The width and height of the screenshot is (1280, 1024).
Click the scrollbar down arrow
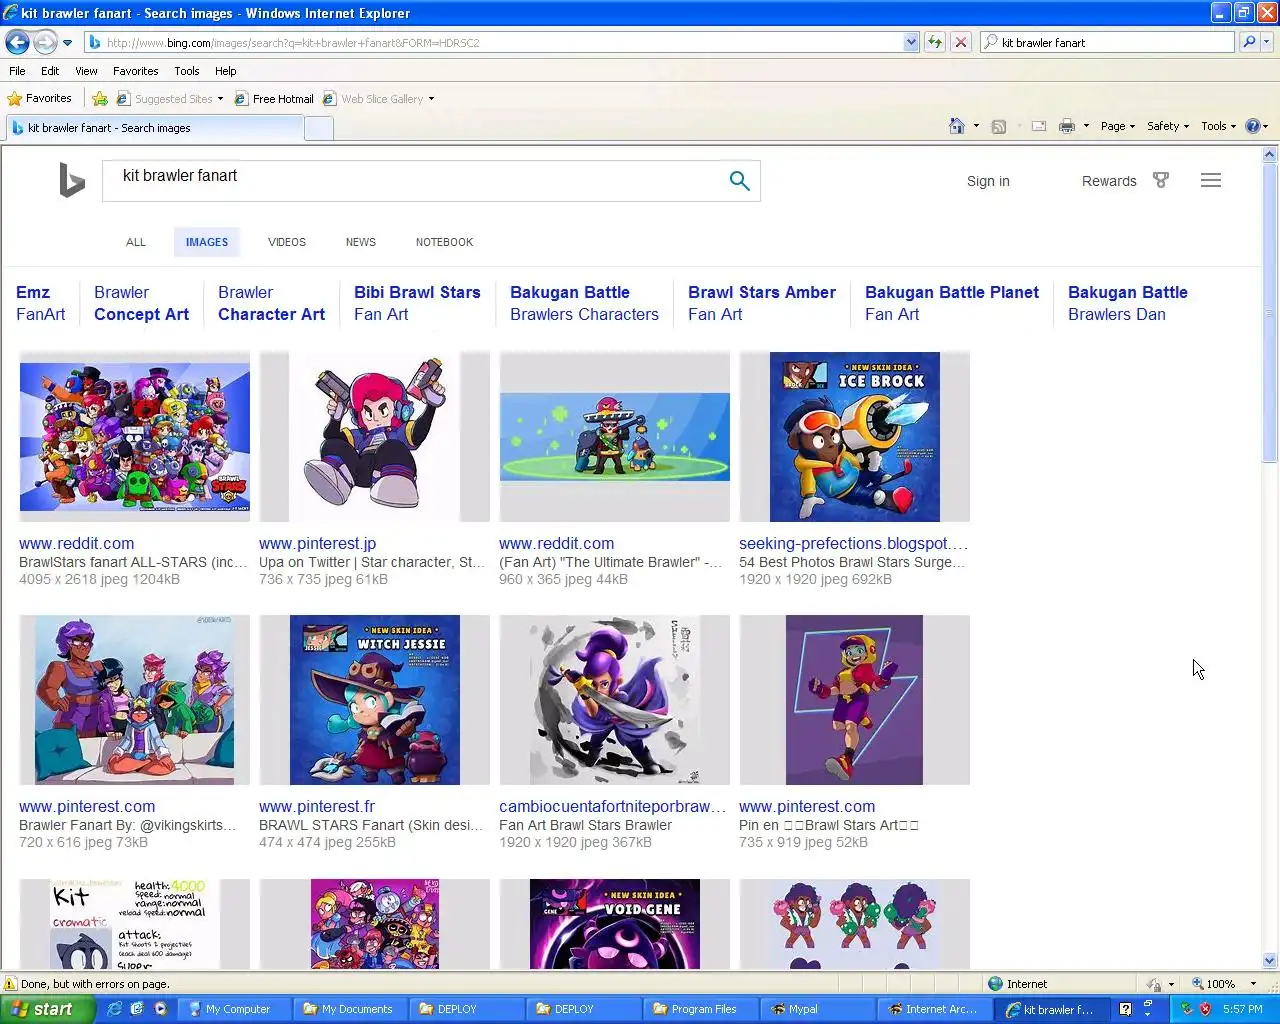1270,960
